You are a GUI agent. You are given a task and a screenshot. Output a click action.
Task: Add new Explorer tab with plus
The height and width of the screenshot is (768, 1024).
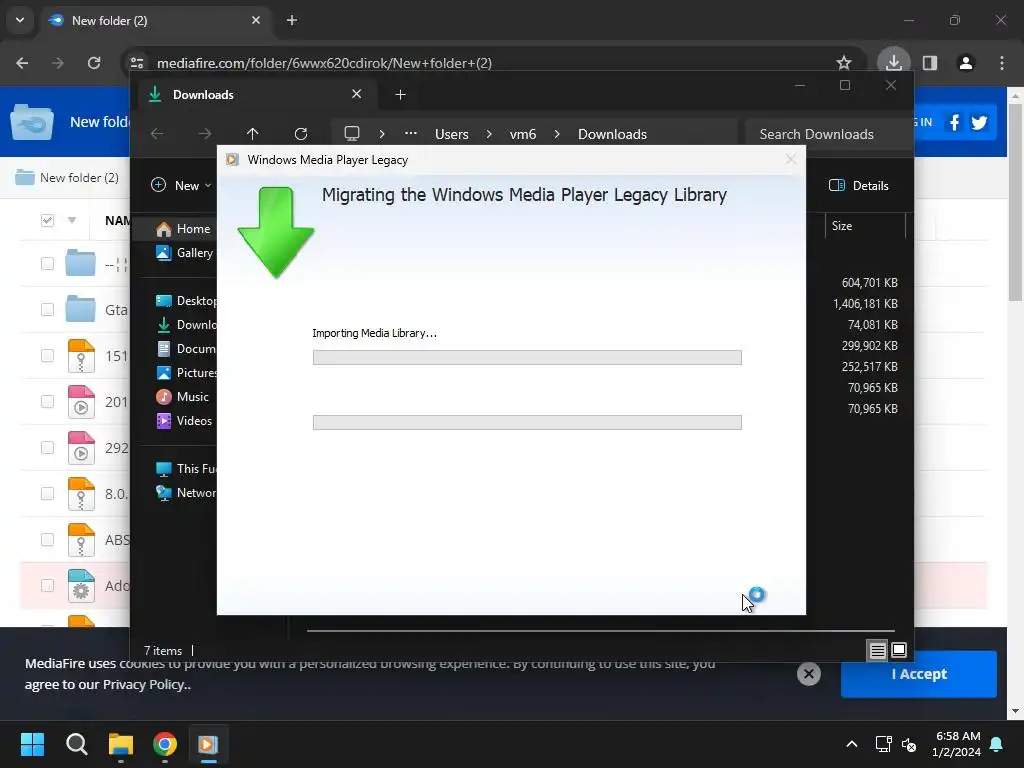[400, 95]
